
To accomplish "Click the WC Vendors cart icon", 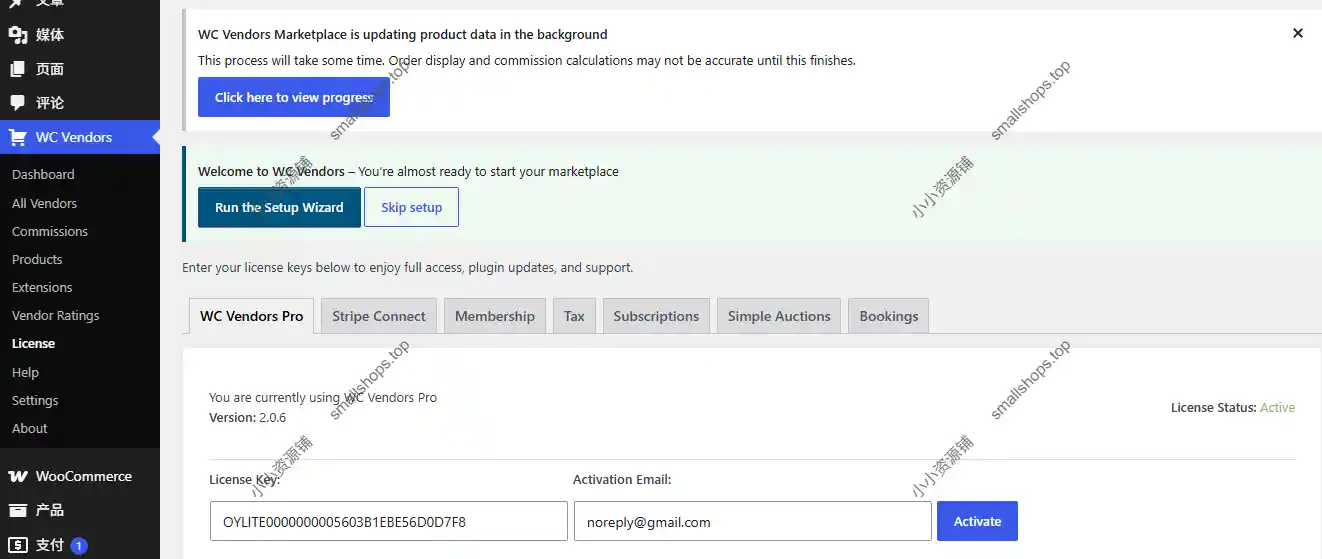I will pos(18,137).
